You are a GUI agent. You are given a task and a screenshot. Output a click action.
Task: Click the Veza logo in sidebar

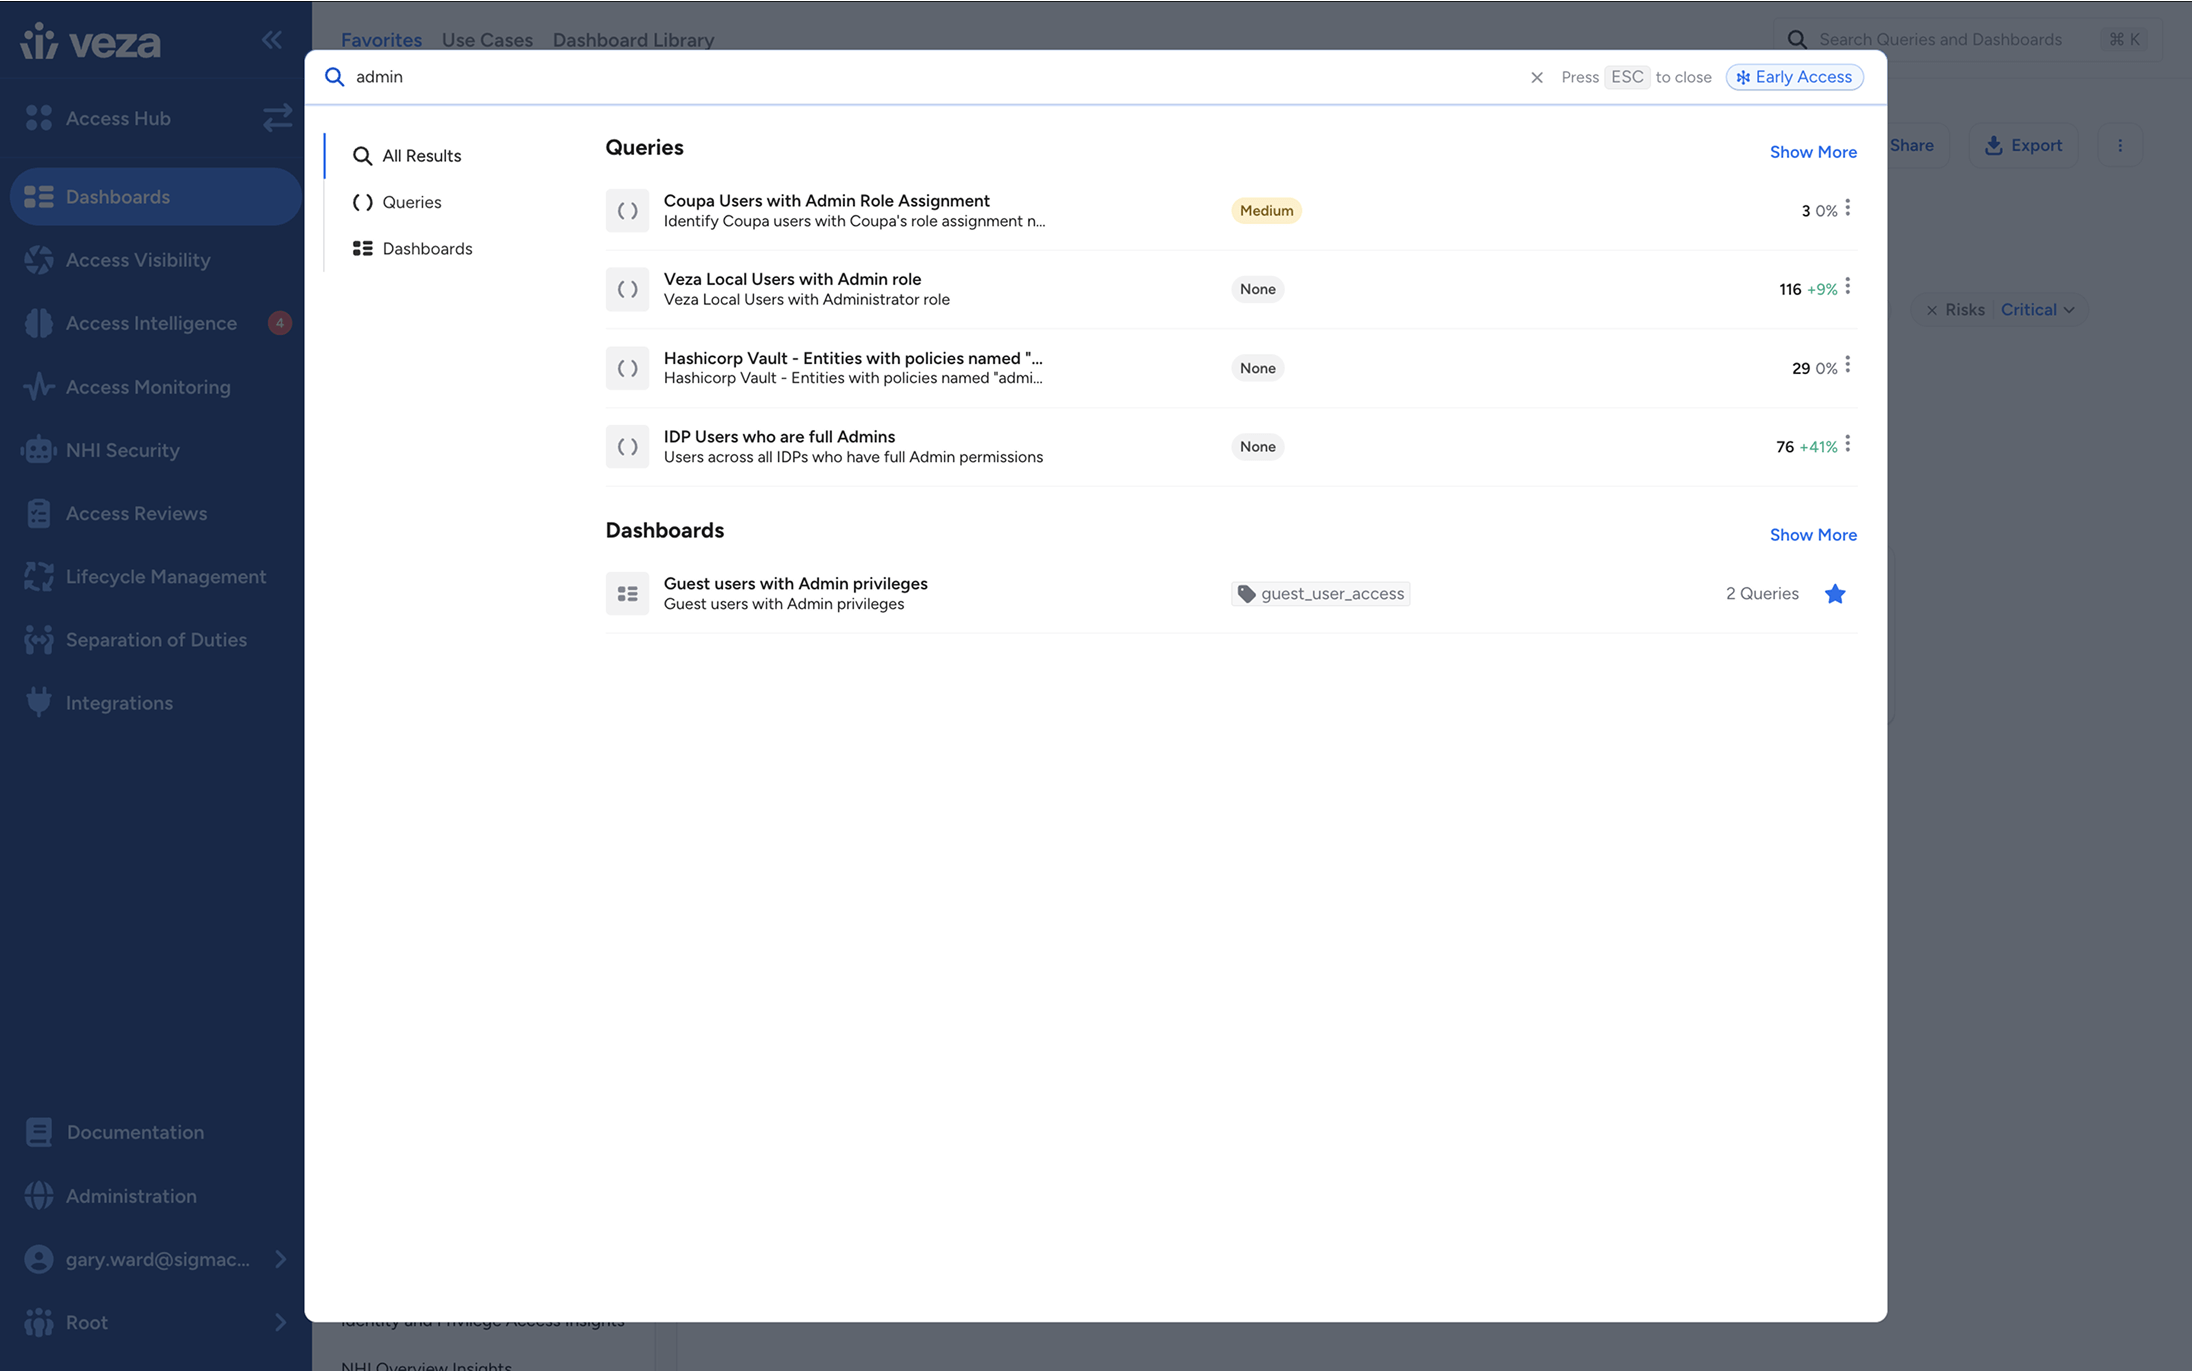coord(90,41)
